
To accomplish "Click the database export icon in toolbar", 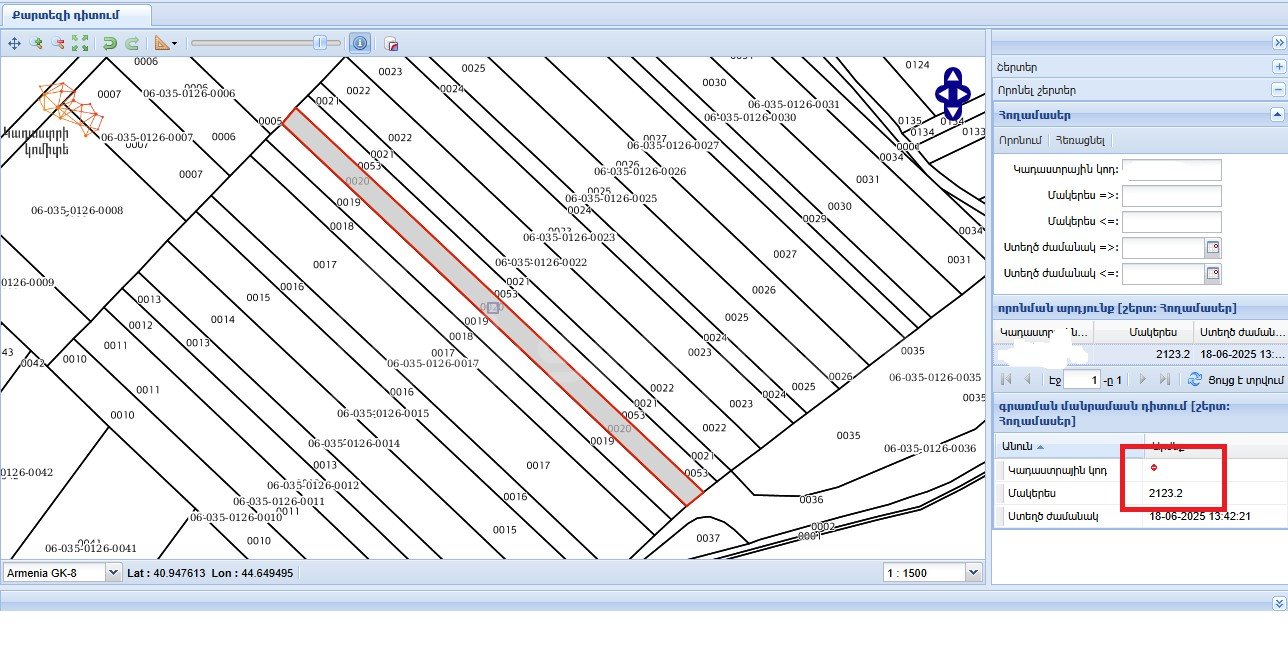I will tap(391, 44).
